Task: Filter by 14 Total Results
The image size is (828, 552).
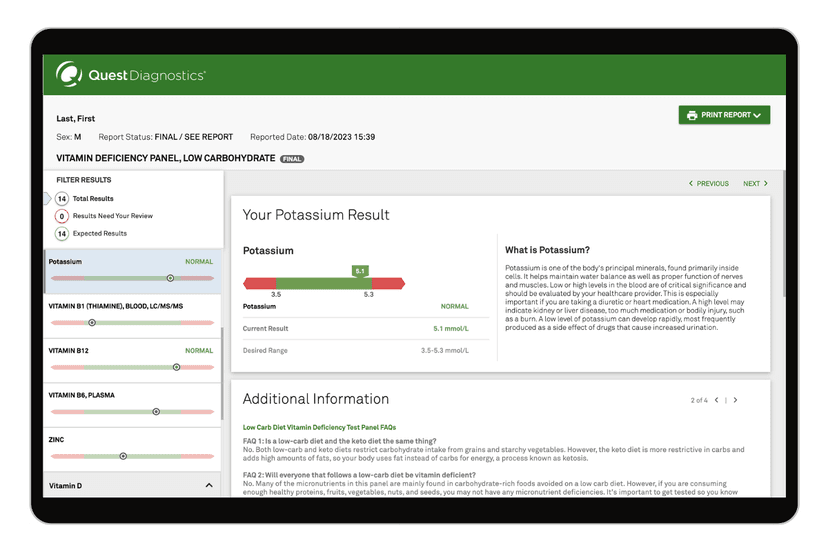Action: pyautogui.click(x=84, y=199)
